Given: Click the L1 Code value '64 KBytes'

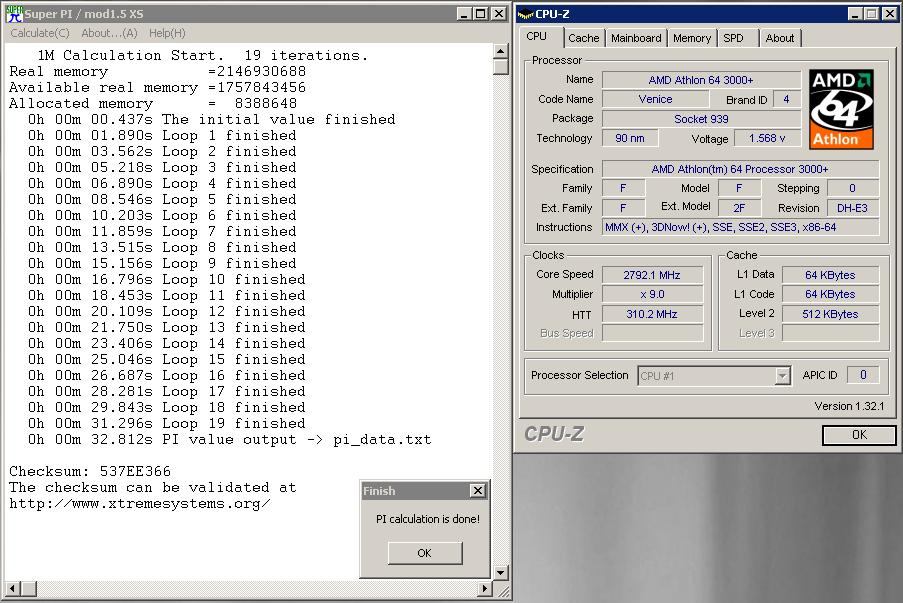Looking at the screenshot, I should point(830,294).
